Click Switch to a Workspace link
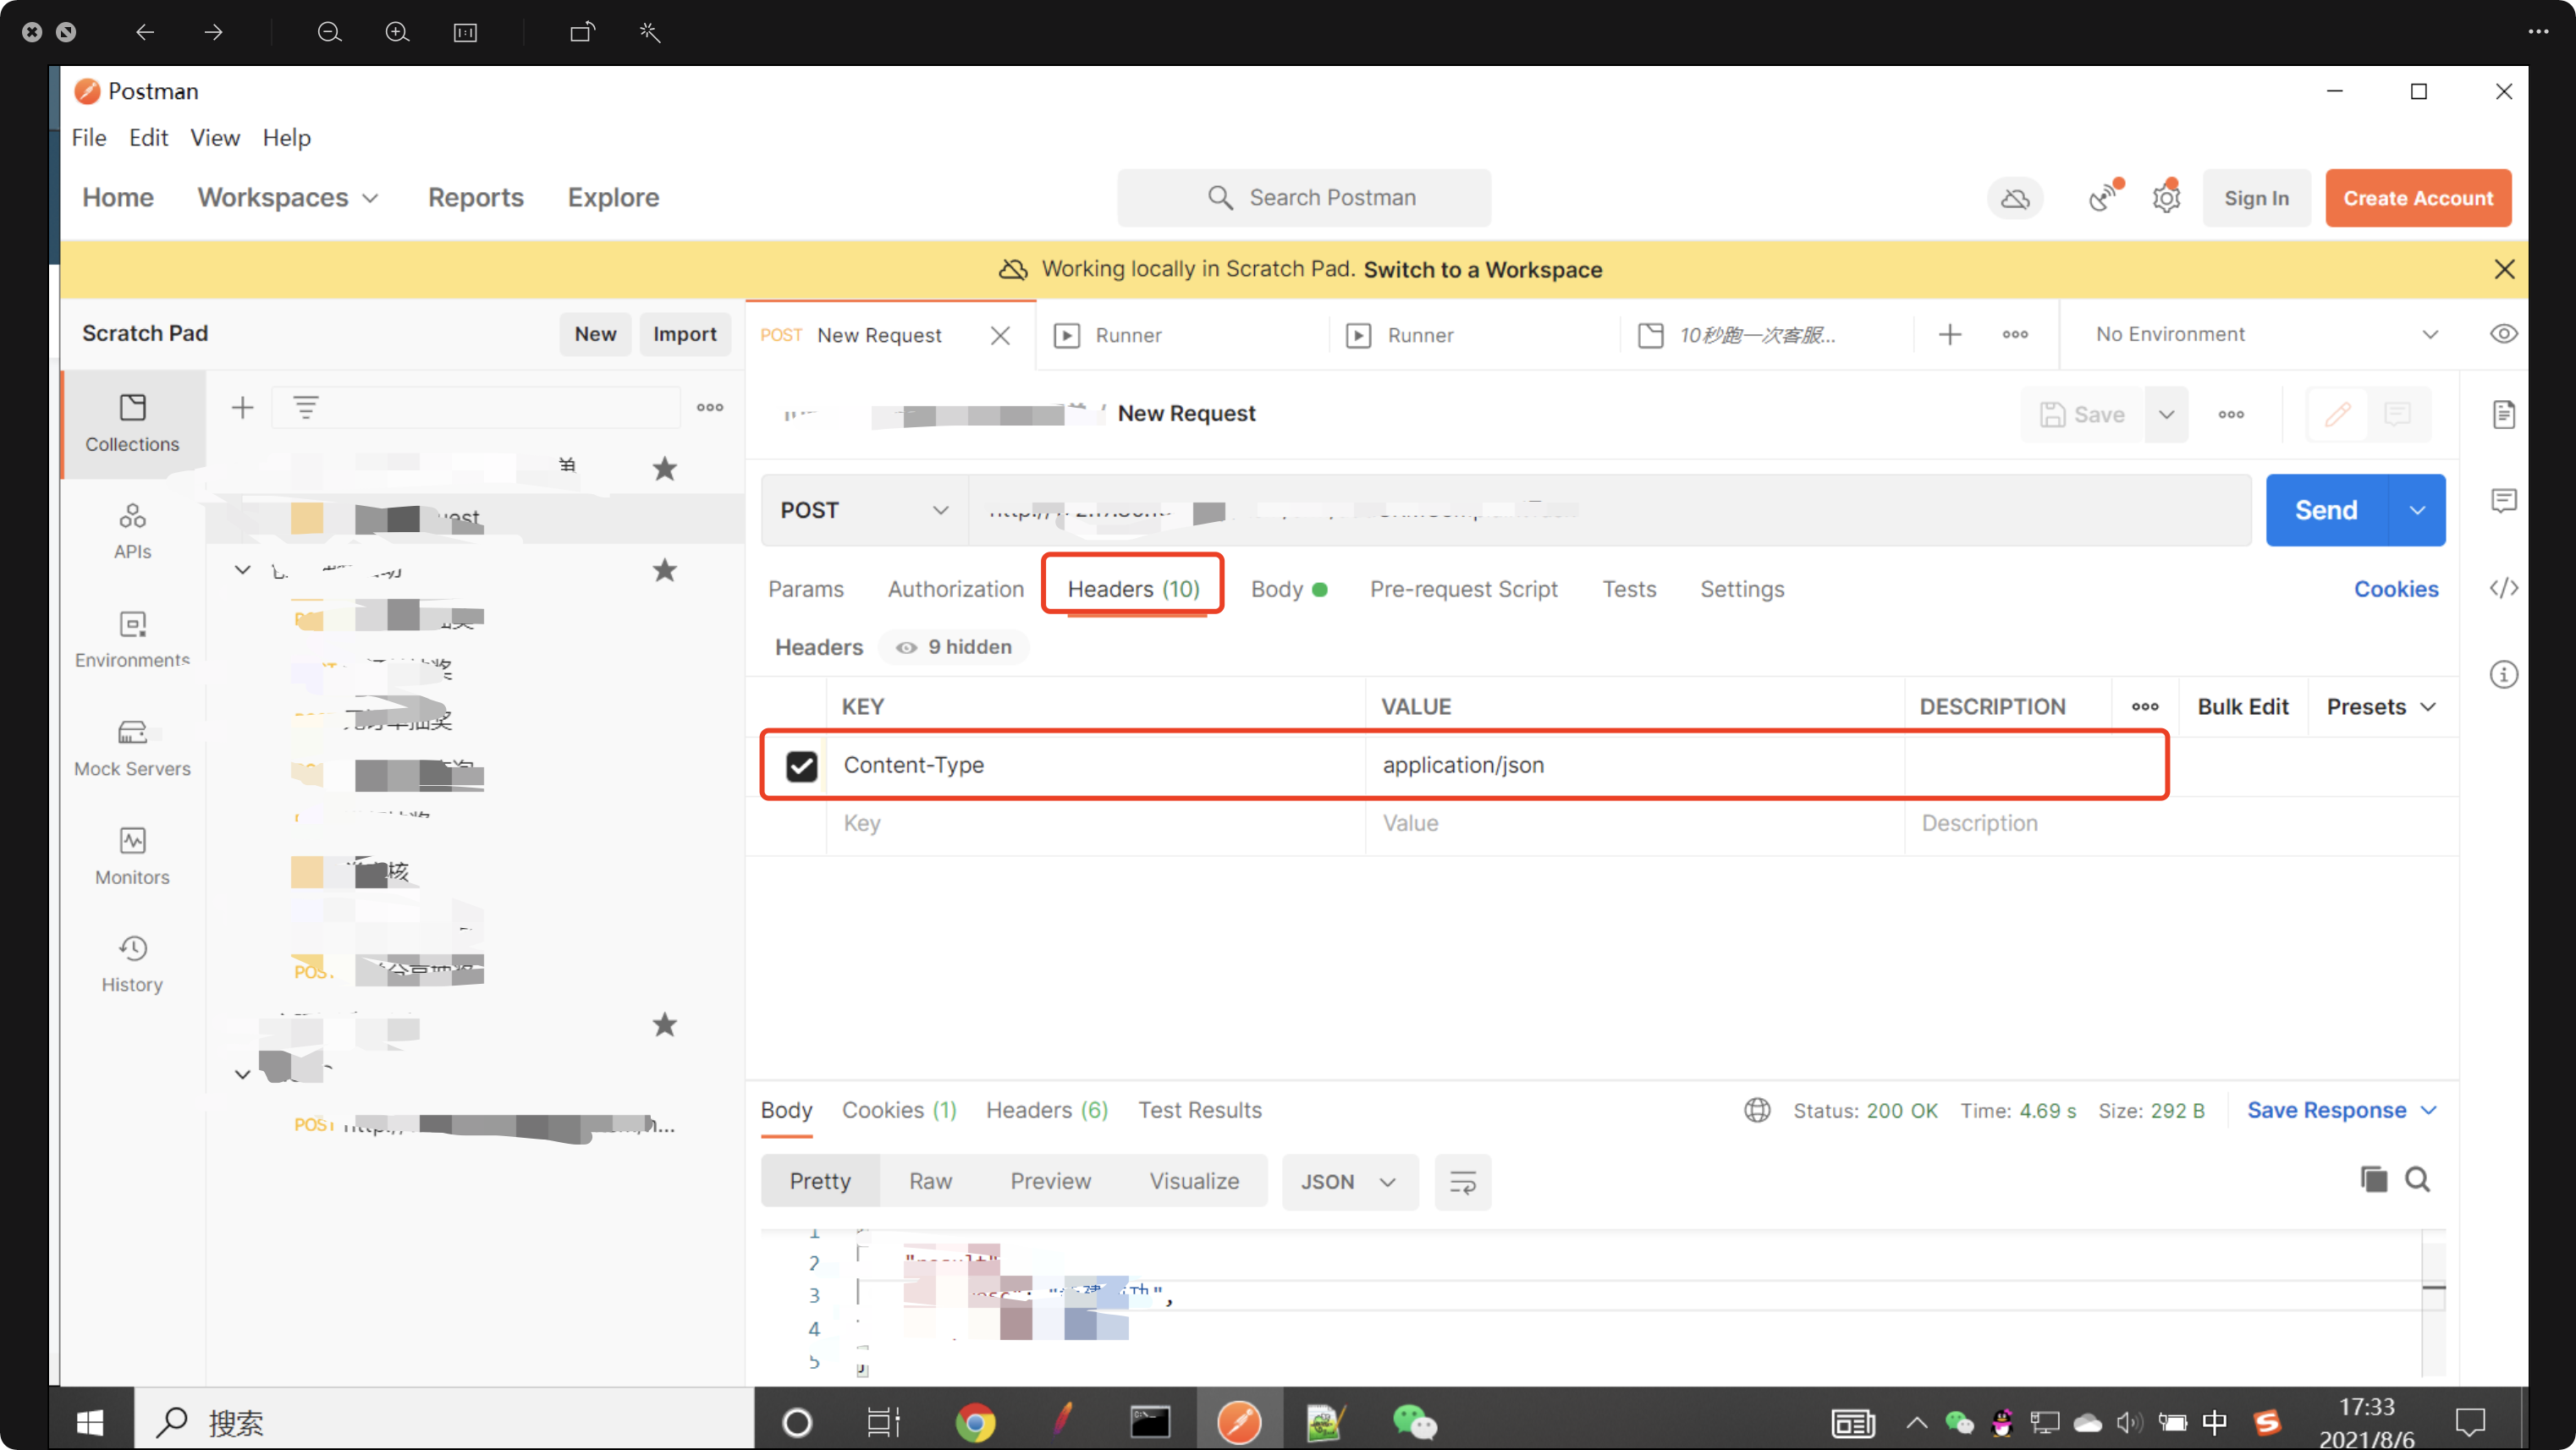 click(x=1483, y=269)
